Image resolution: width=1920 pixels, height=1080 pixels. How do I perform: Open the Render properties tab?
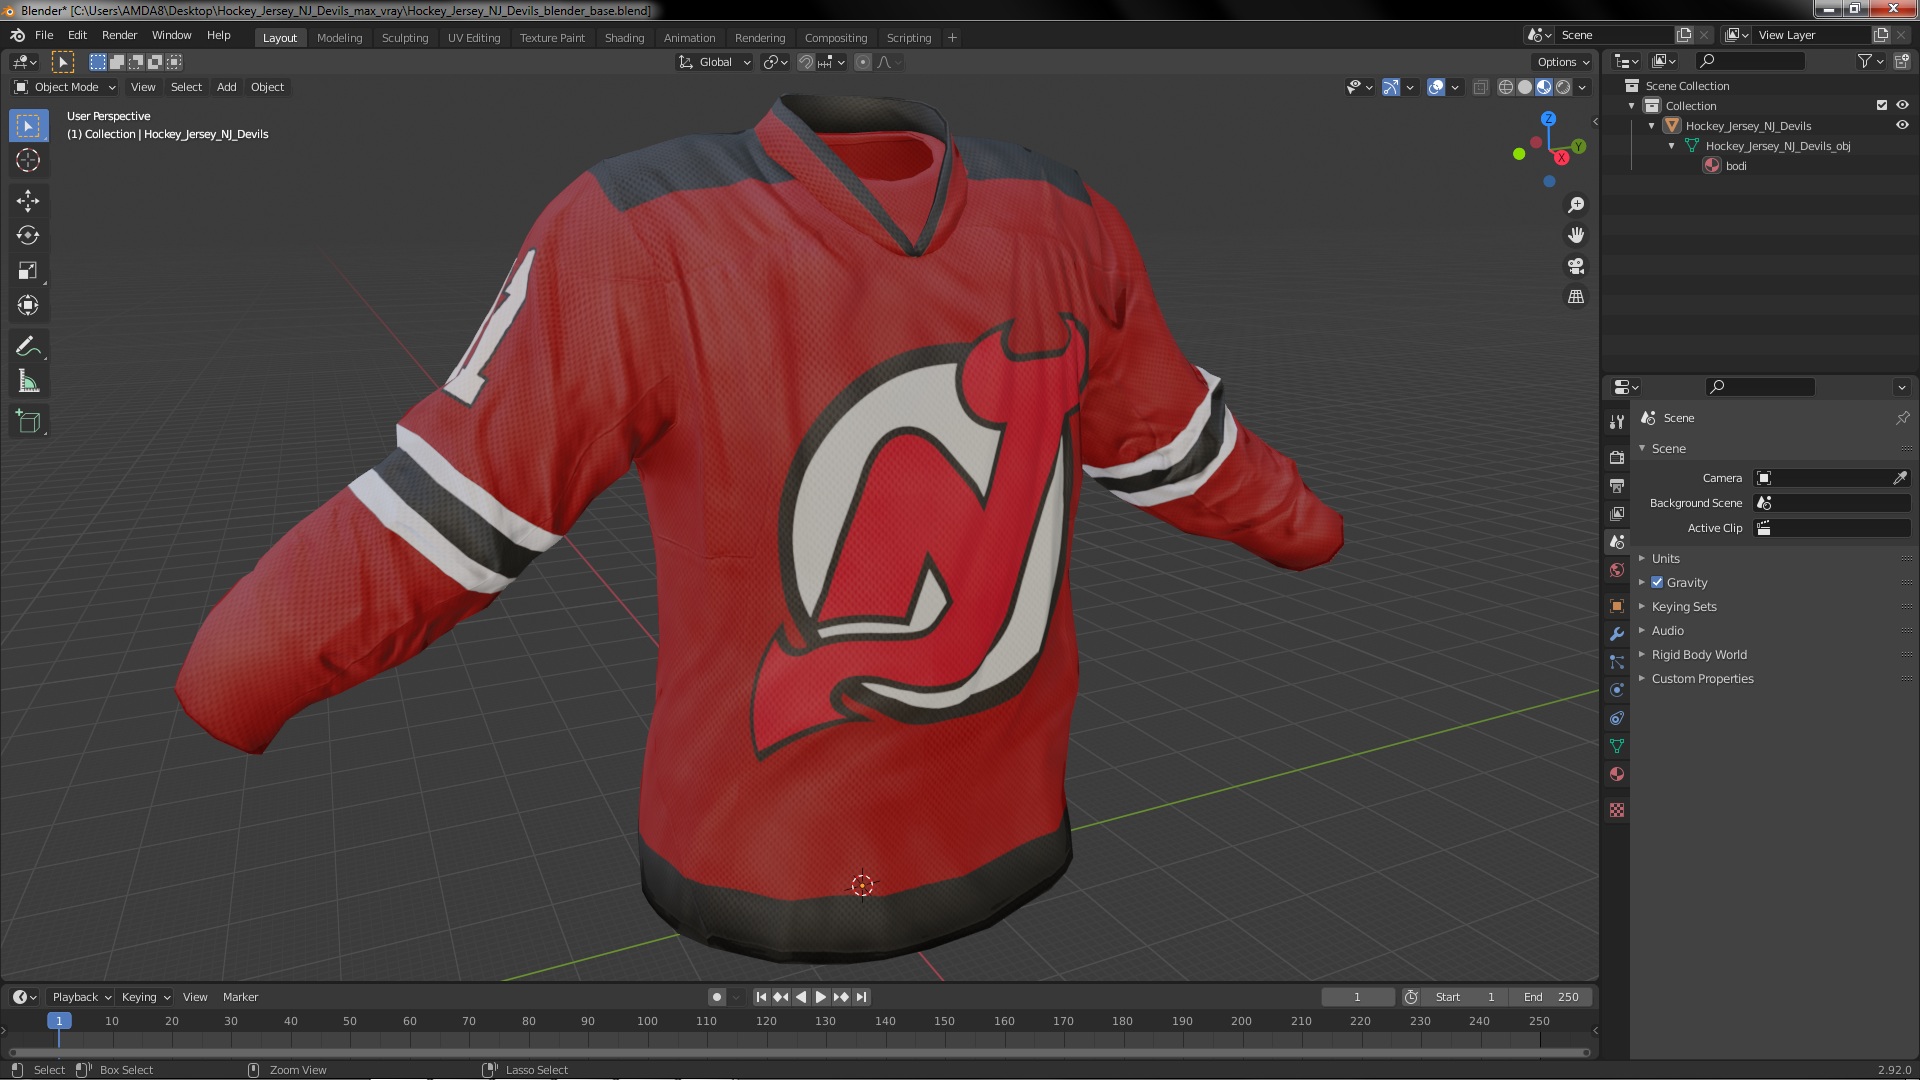1617,457
